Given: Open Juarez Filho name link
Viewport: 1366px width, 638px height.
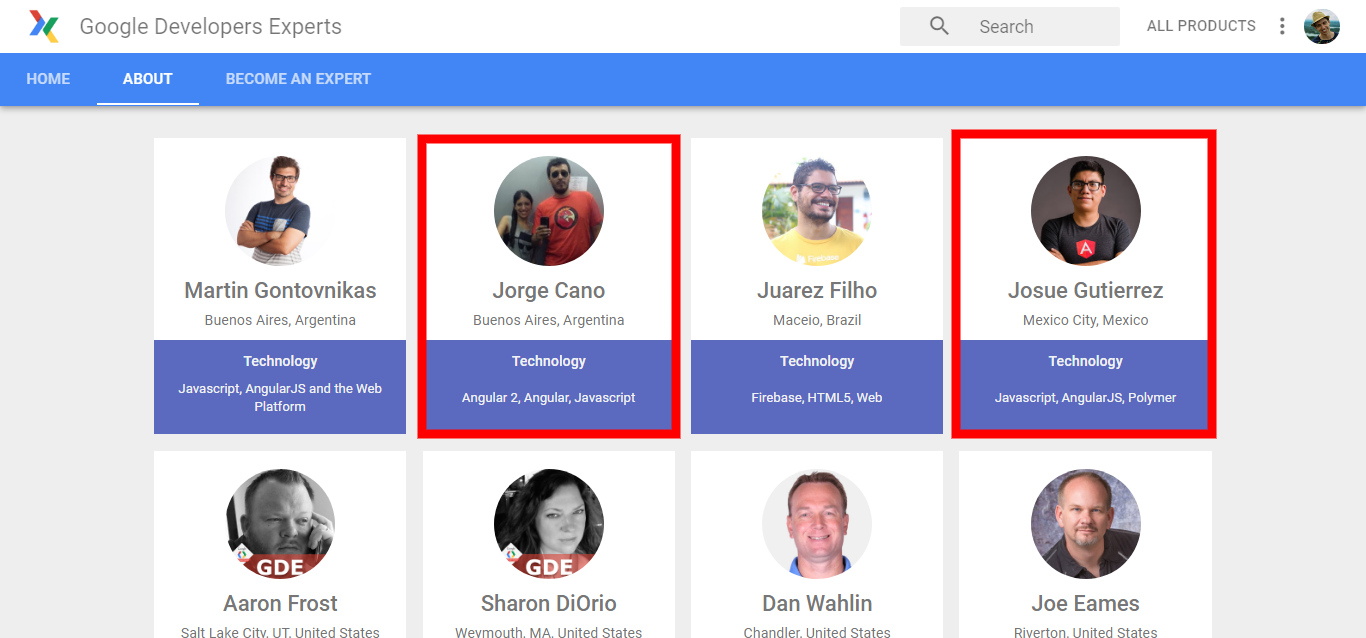Looking at the screenshot, I should pos(817,291).
